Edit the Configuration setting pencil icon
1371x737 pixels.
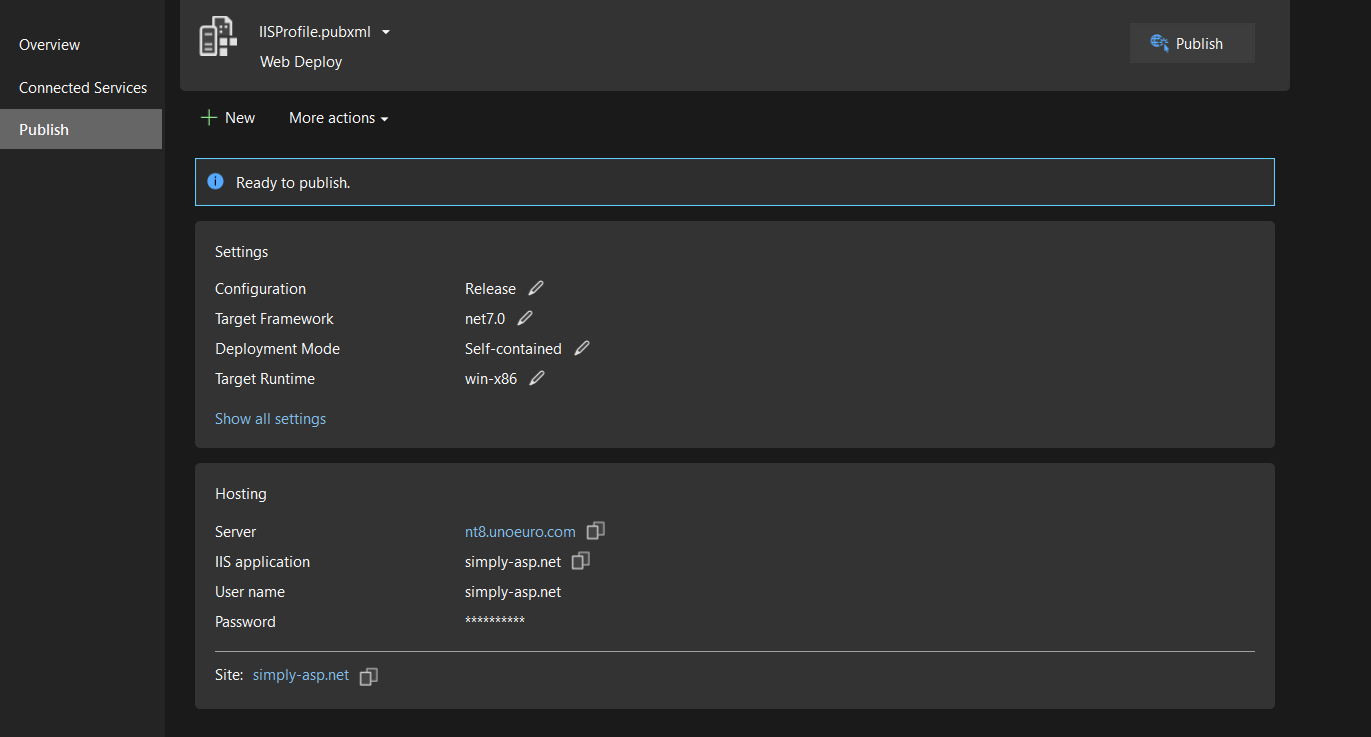coord(536,288)
